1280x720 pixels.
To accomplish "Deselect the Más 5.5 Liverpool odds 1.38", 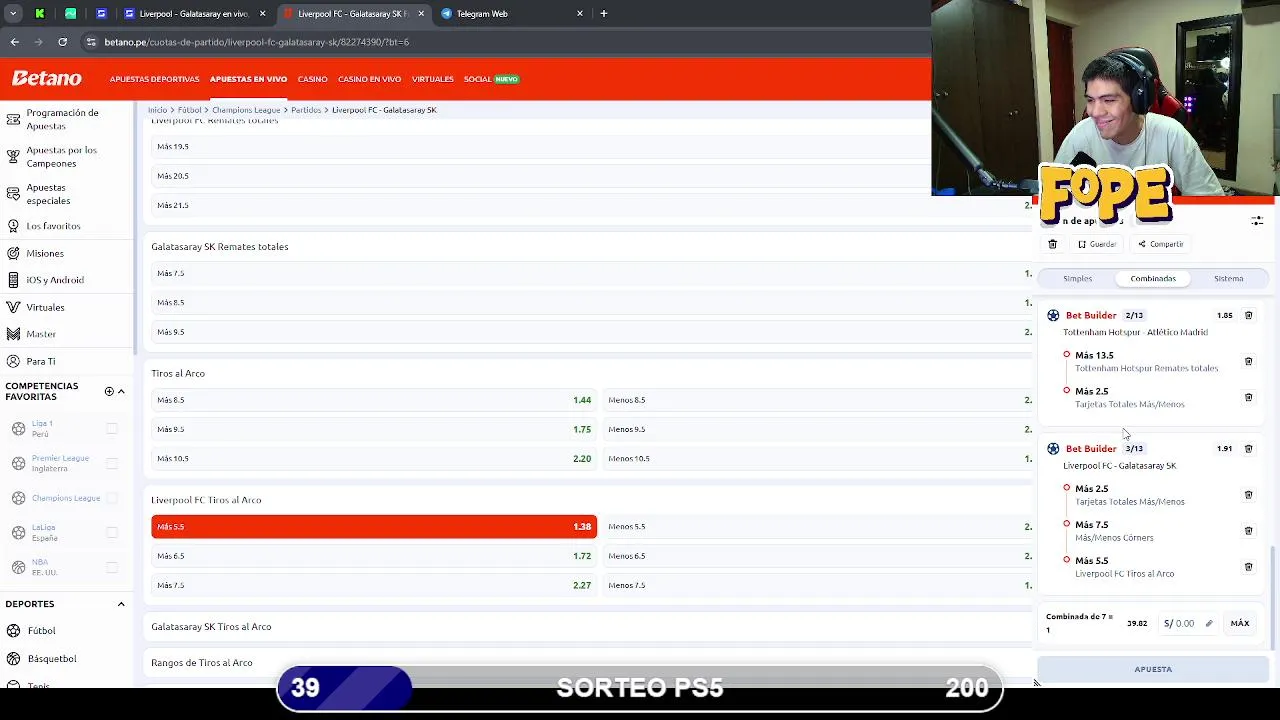I will [374, 526].
